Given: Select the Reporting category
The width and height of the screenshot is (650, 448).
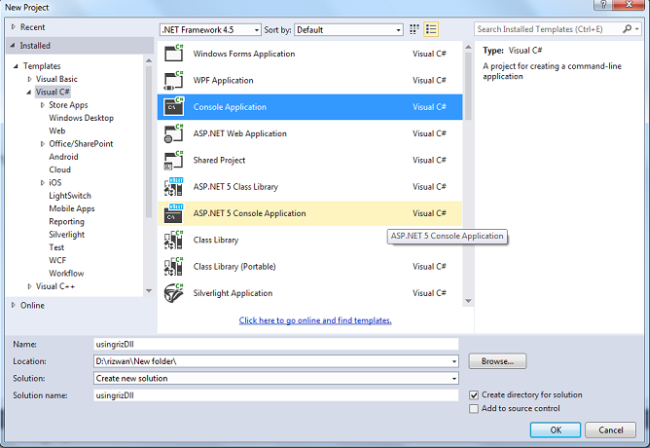Looking at the screenshot, I should coord(66,221).
